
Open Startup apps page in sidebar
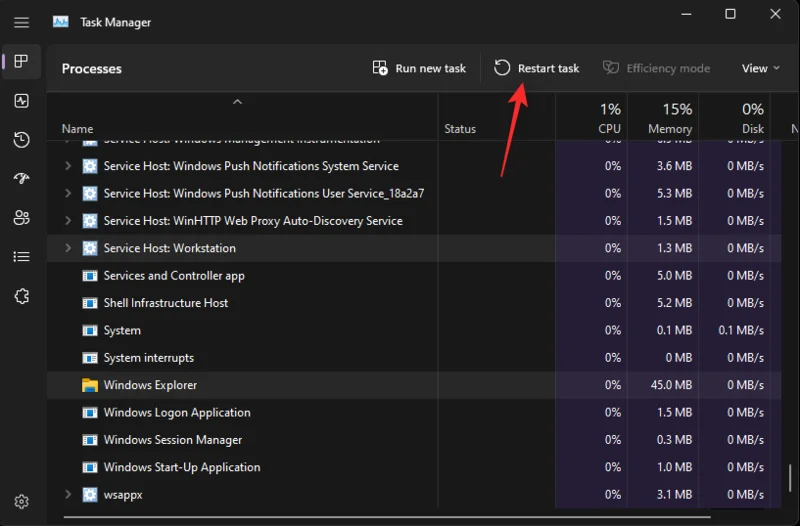[21, 178]
